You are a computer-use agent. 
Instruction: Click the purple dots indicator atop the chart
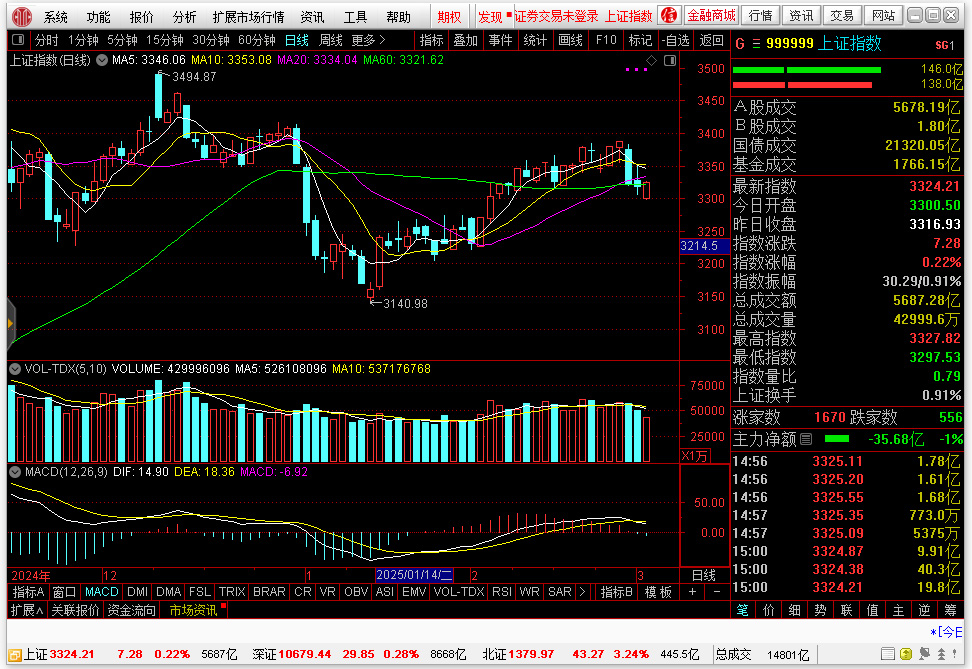(637, 69)
